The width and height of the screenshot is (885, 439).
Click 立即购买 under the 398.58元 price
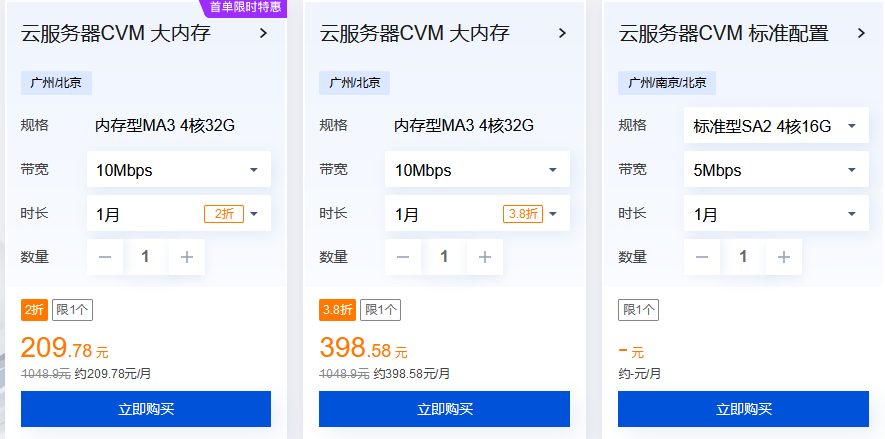[444, 409]
